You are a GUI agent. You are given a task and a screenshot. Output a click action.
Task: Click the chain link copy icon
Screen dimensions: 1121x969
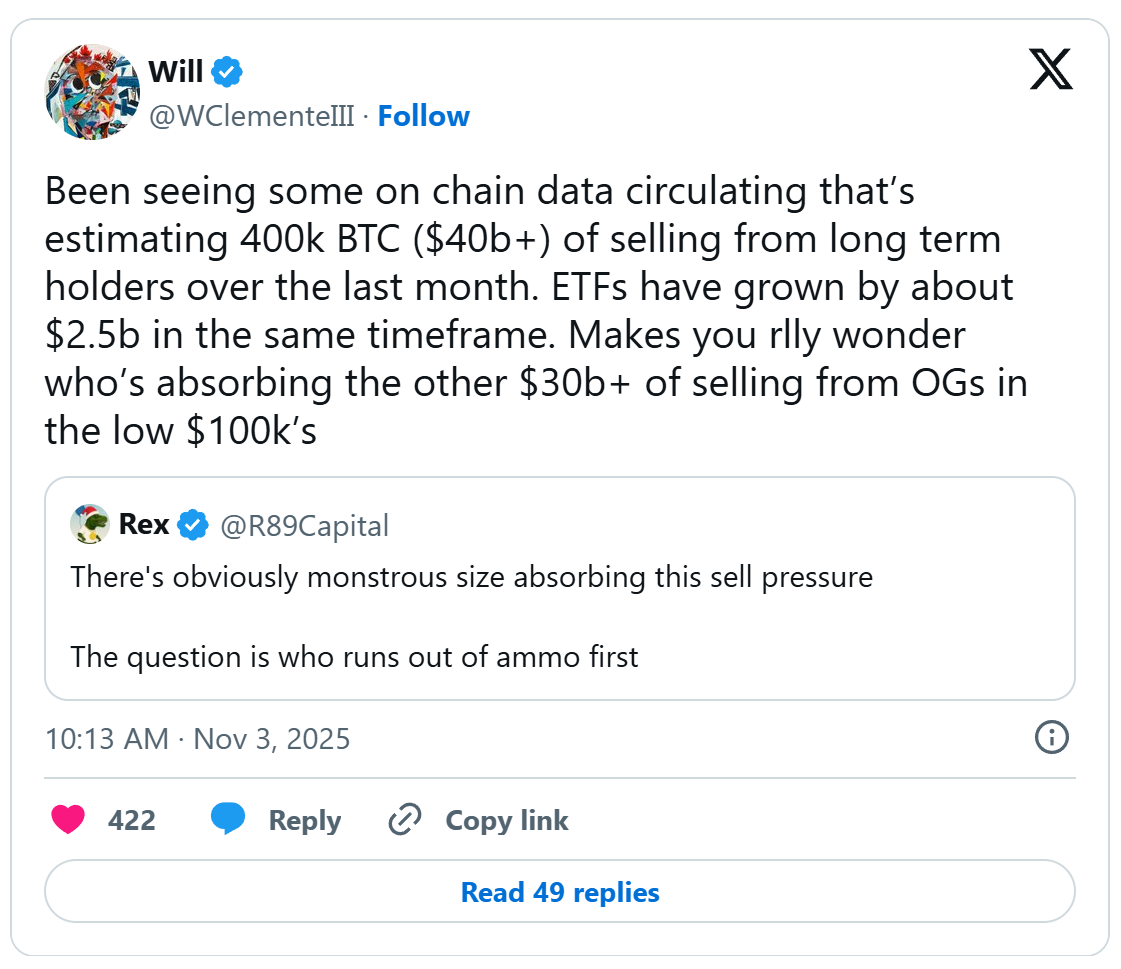pyautogui.click(x=404, y=821)
